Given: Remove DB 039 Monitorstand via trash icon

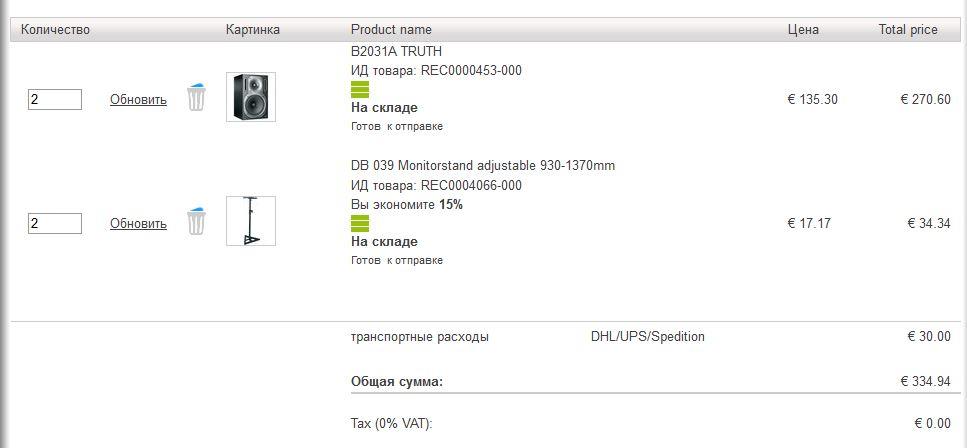Looking at the screenshot, I should 197,221.
